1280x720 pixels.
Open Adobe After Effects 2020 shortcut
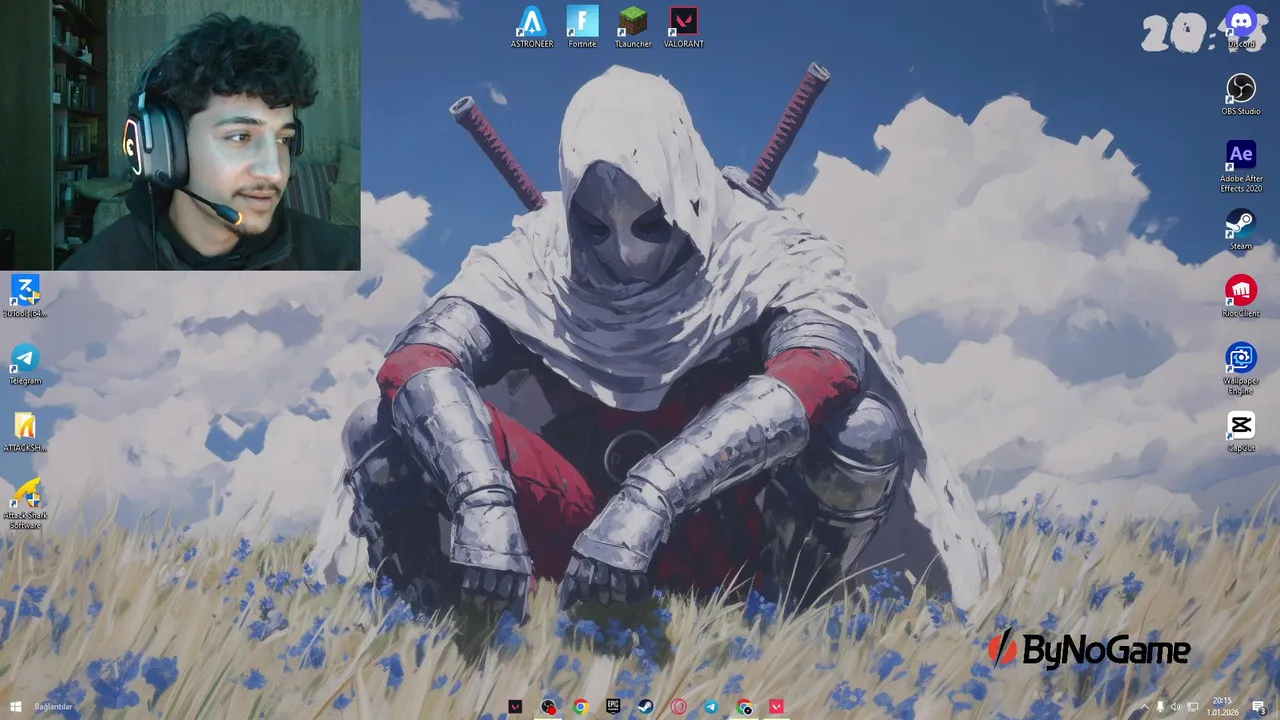click(x=1241, y=166)
